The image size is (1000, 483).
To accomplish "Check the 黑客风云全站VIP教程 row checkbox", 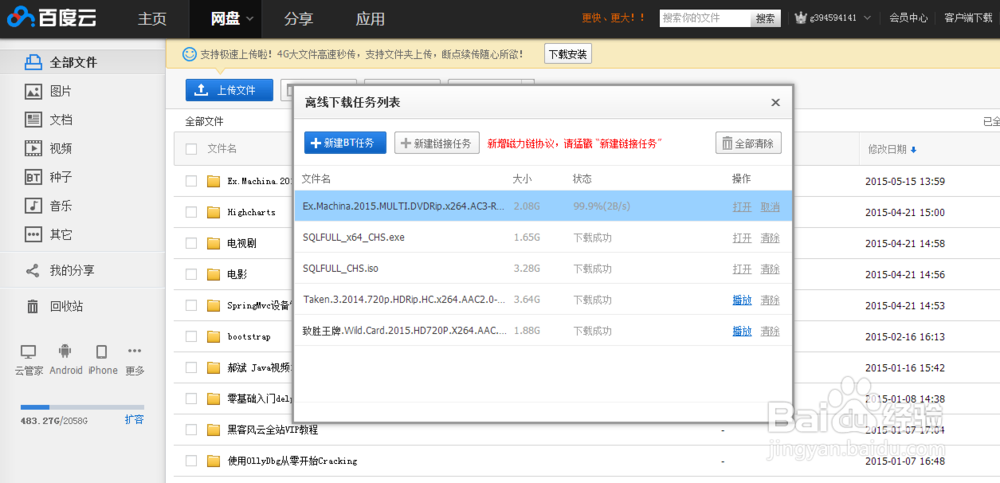I will pos(191,429).
